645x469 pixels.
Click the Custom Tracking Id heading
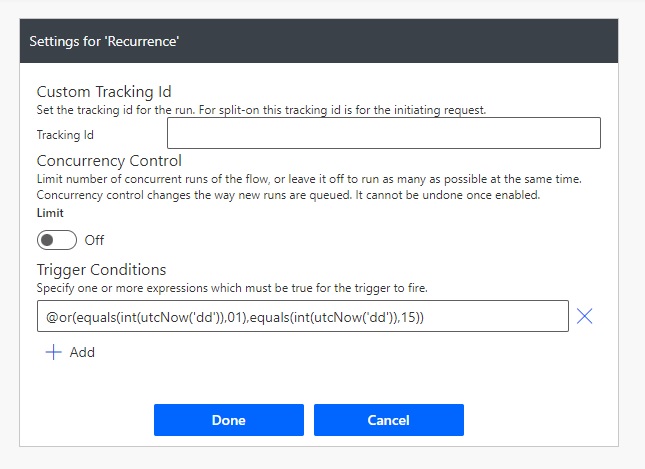tap(104, 92)
